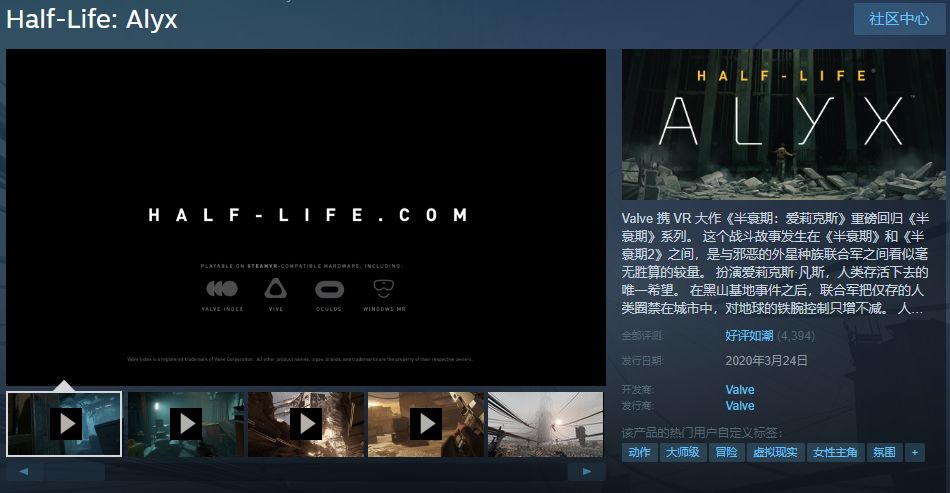Play the third trailer thumbnail

tap(306, 424)
